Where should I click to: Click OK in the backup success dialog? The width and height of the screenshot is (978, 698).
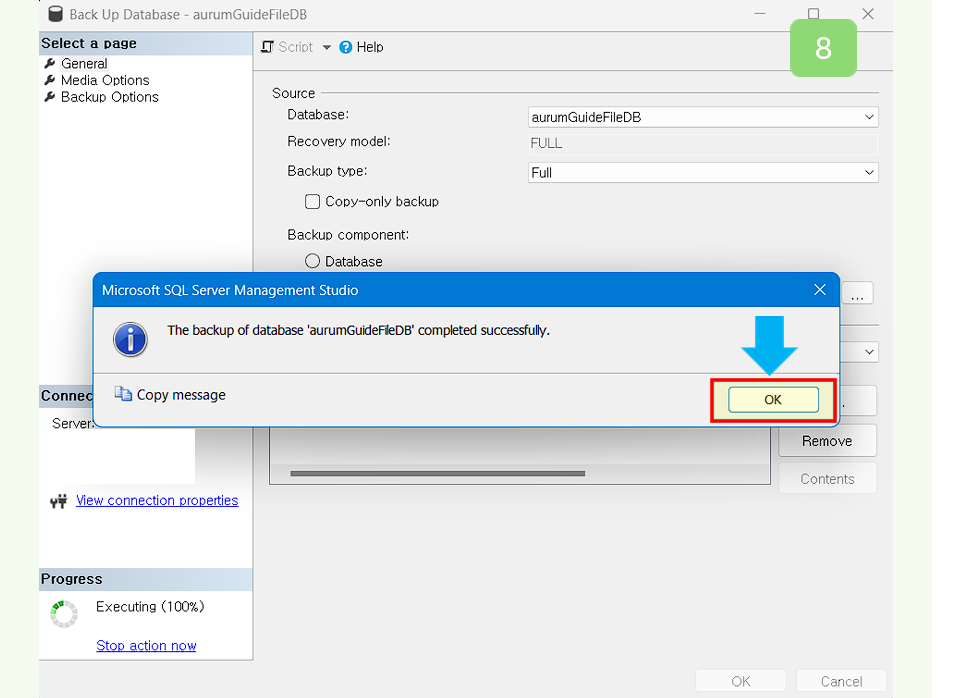[773, 400]
